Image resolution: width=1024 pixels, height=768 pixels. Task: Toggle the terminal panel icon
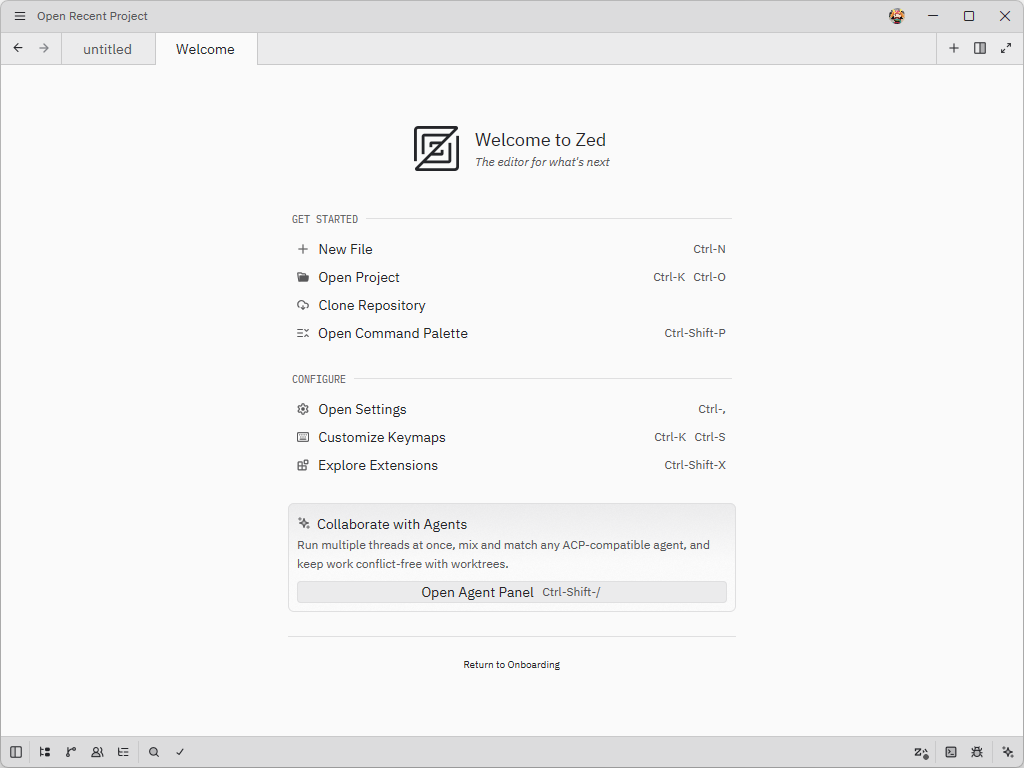951,752
